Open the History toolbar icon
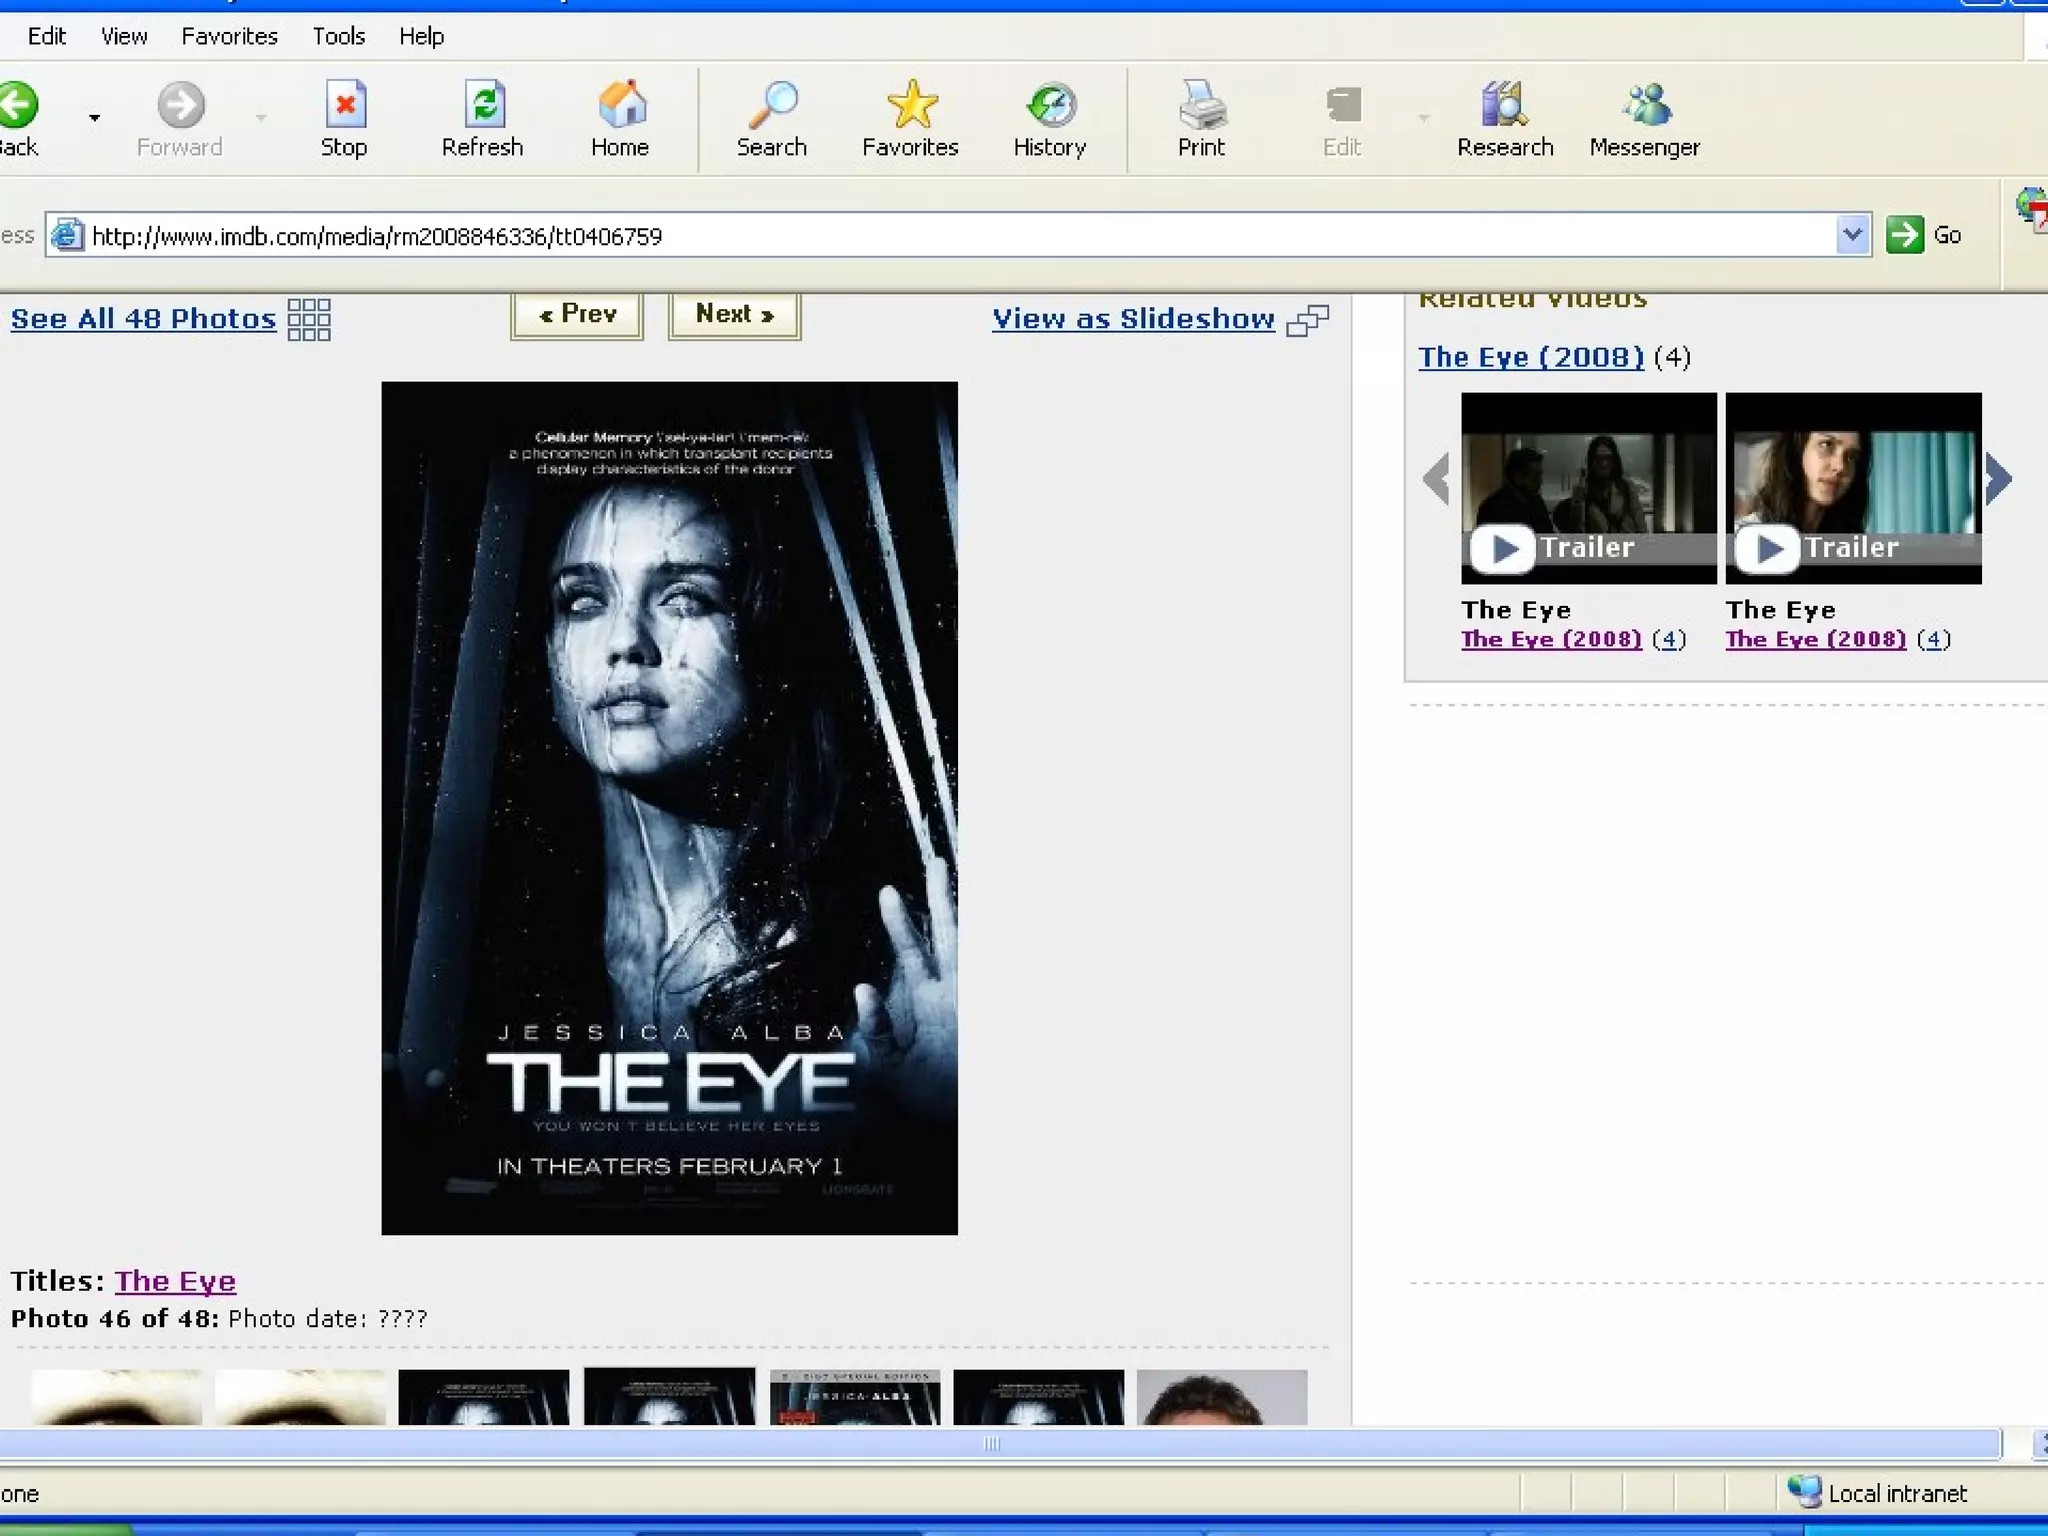2048x1536 pixels. tap(1050, 106)
